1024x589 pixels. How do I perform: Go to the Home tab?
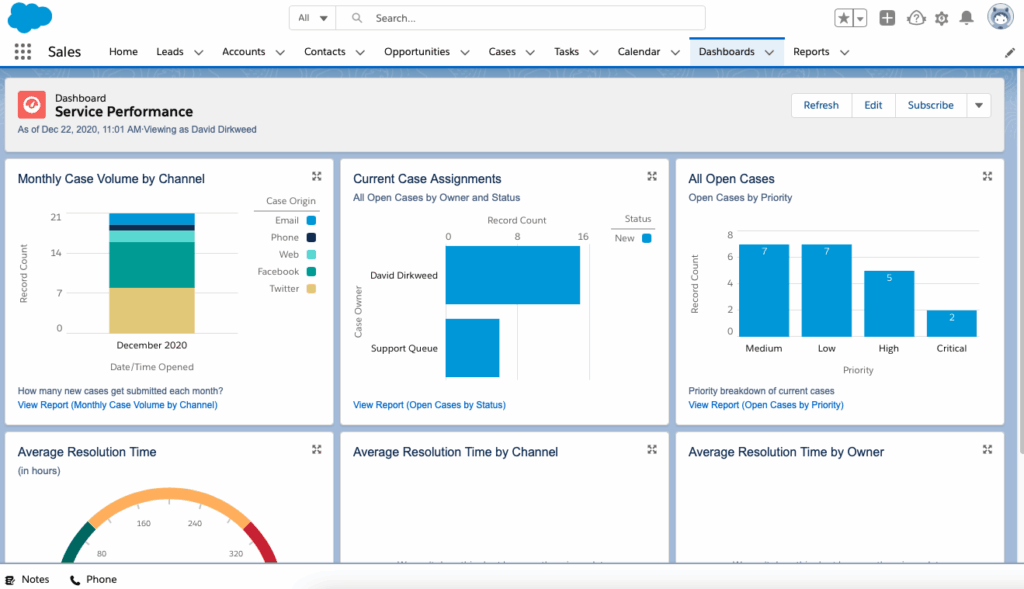point(123,52)
